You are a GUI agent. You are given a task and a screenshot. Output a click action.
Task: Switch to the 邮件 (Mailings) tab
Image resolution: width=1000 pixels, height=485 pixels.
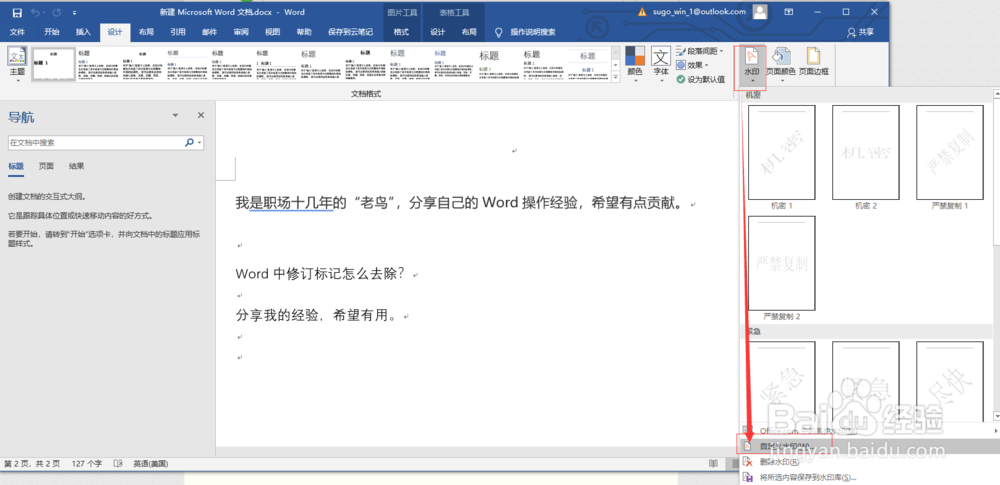[x=210, y=32]
